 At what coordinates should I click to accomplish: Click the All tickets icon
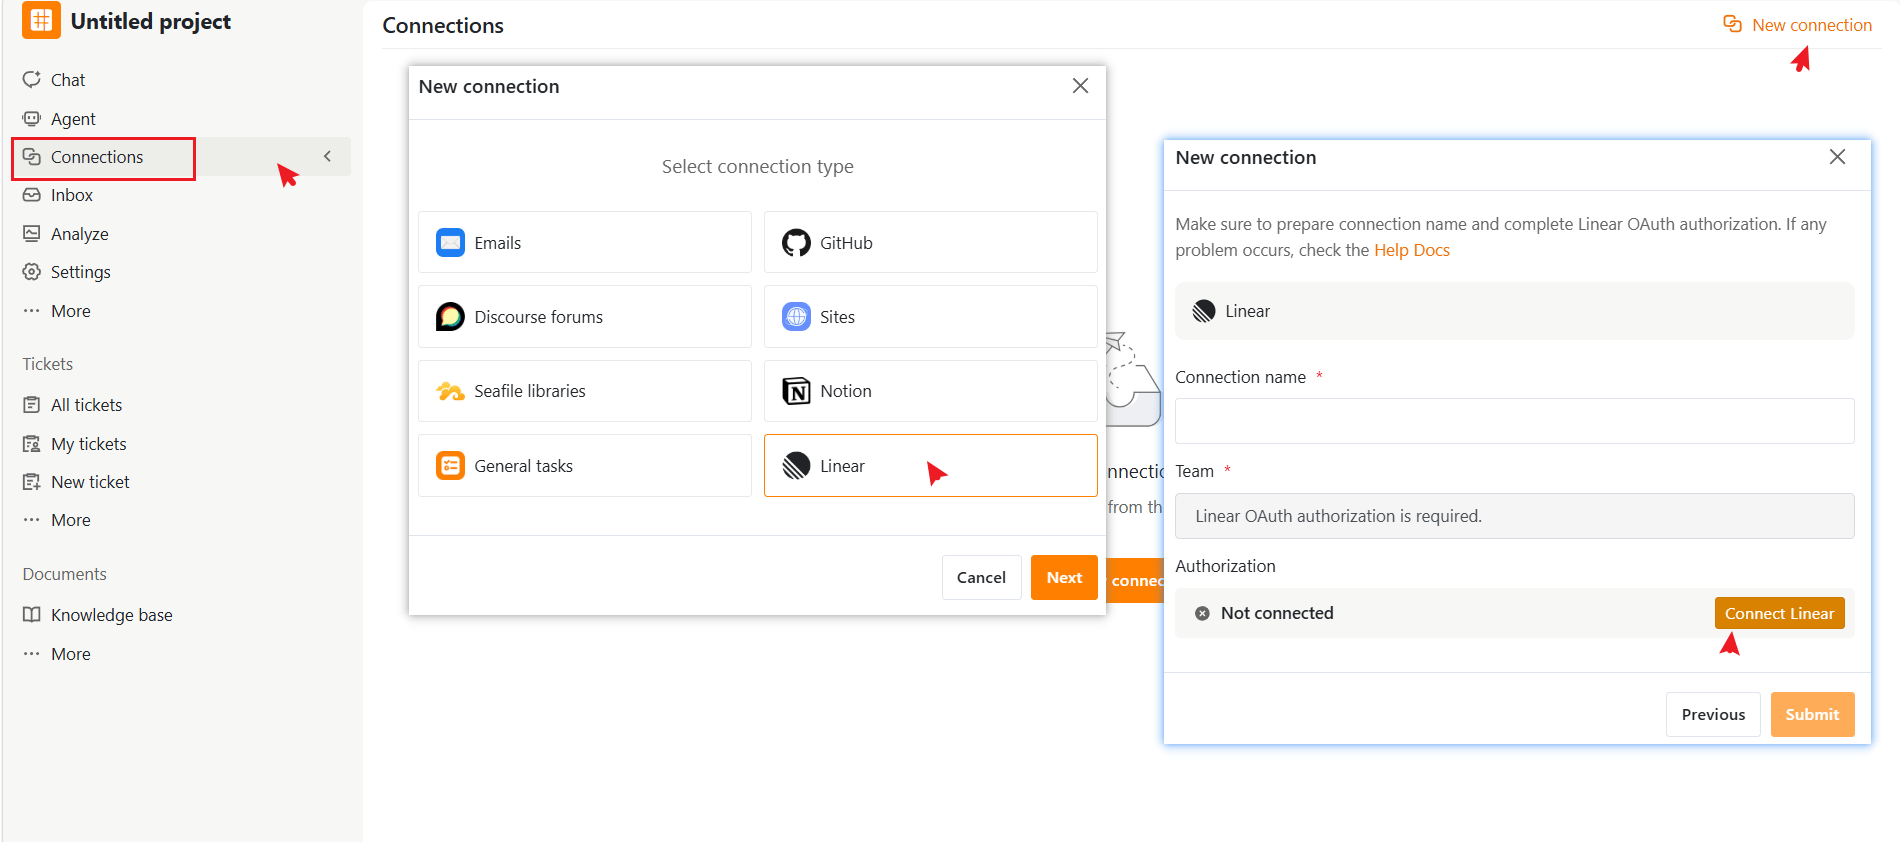[x=32, y=405]
